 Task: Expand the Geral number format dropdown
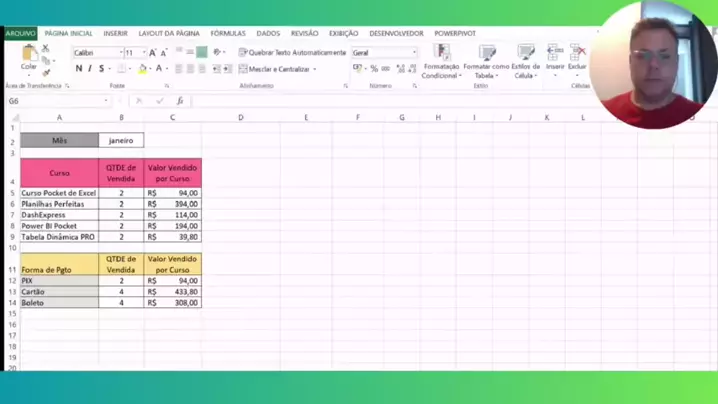point(414,53)
